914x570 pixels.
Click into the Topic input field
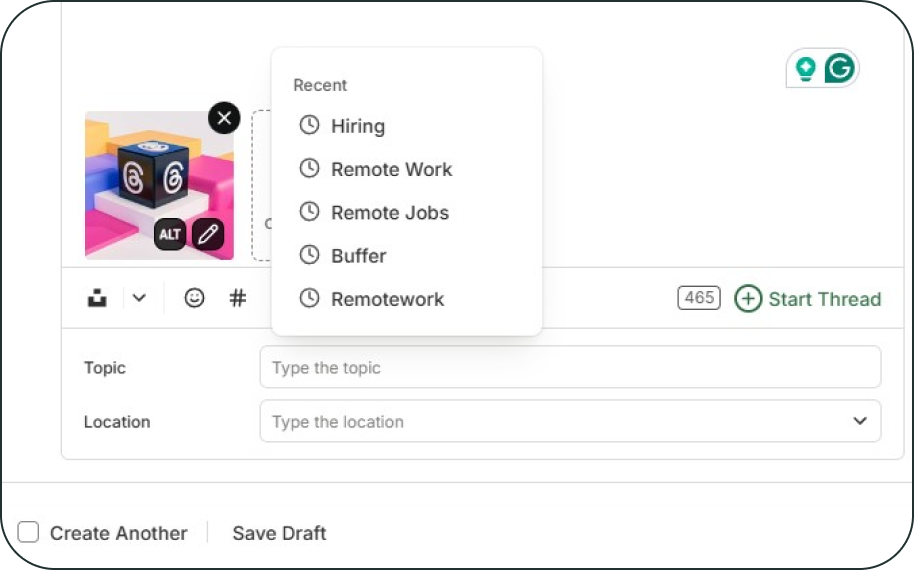(x=570, y=367)
